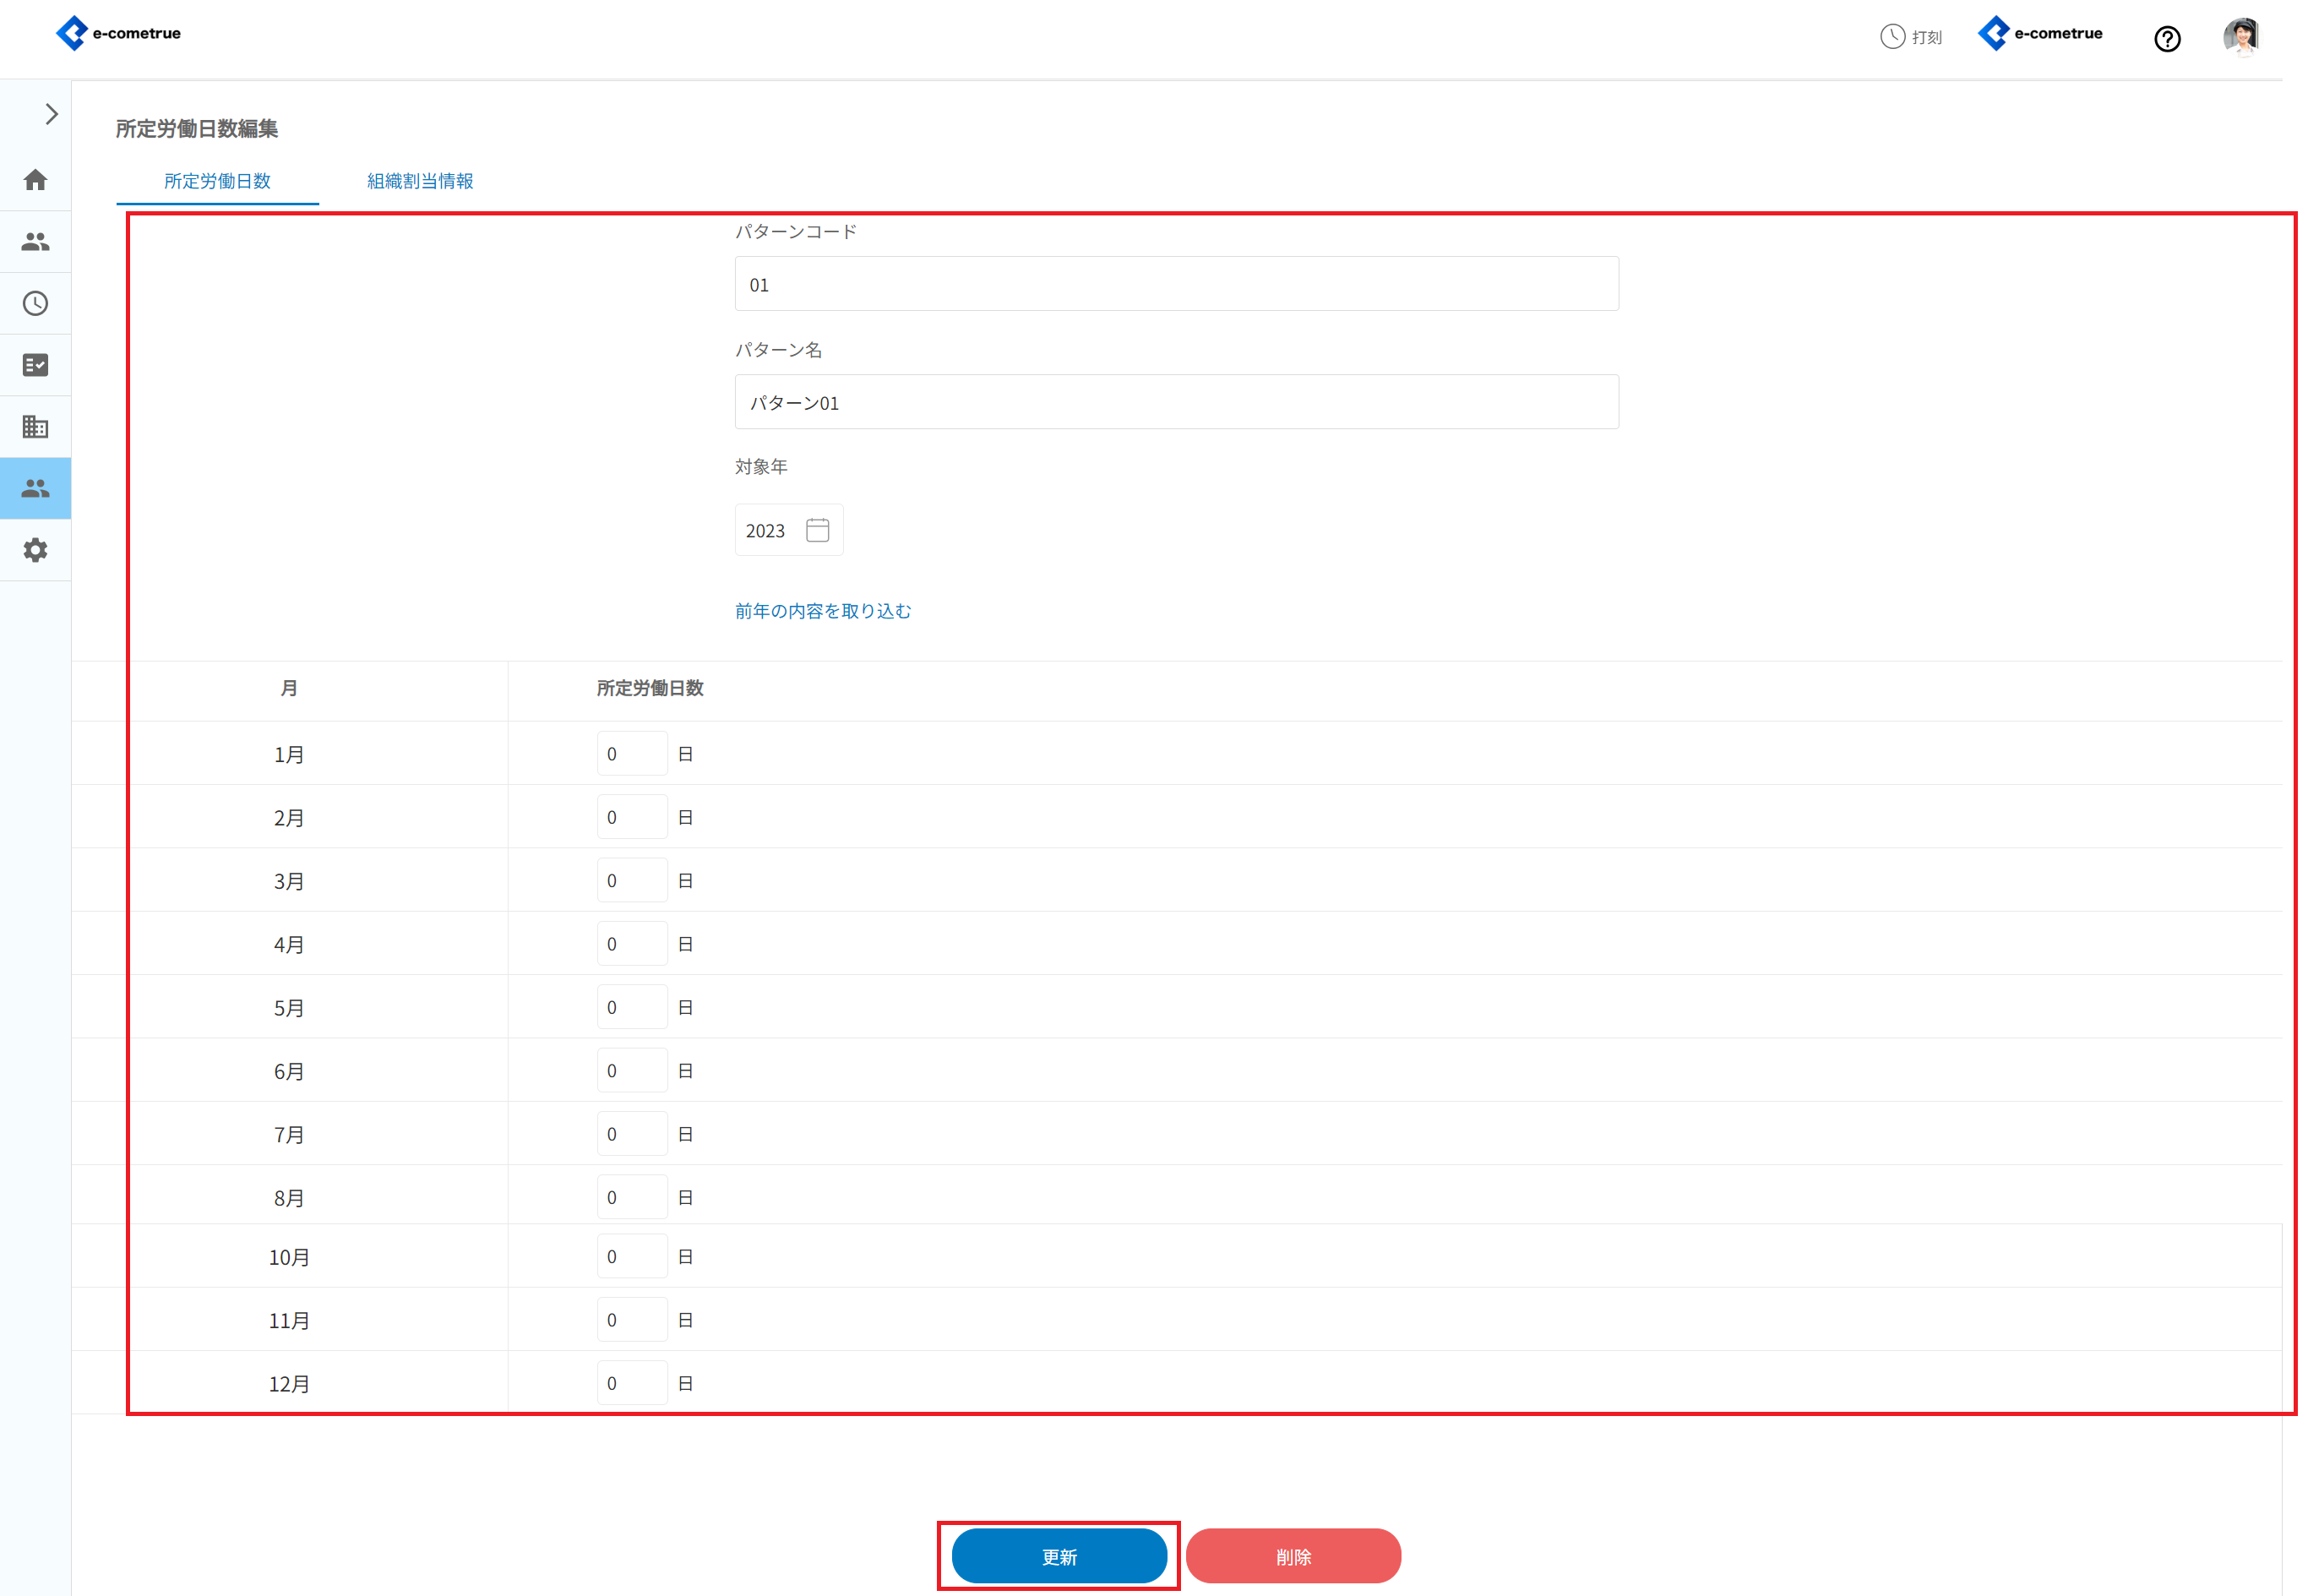
Task: Expand the sidebar with chevron arrow
Action: [x=51, y=114]
